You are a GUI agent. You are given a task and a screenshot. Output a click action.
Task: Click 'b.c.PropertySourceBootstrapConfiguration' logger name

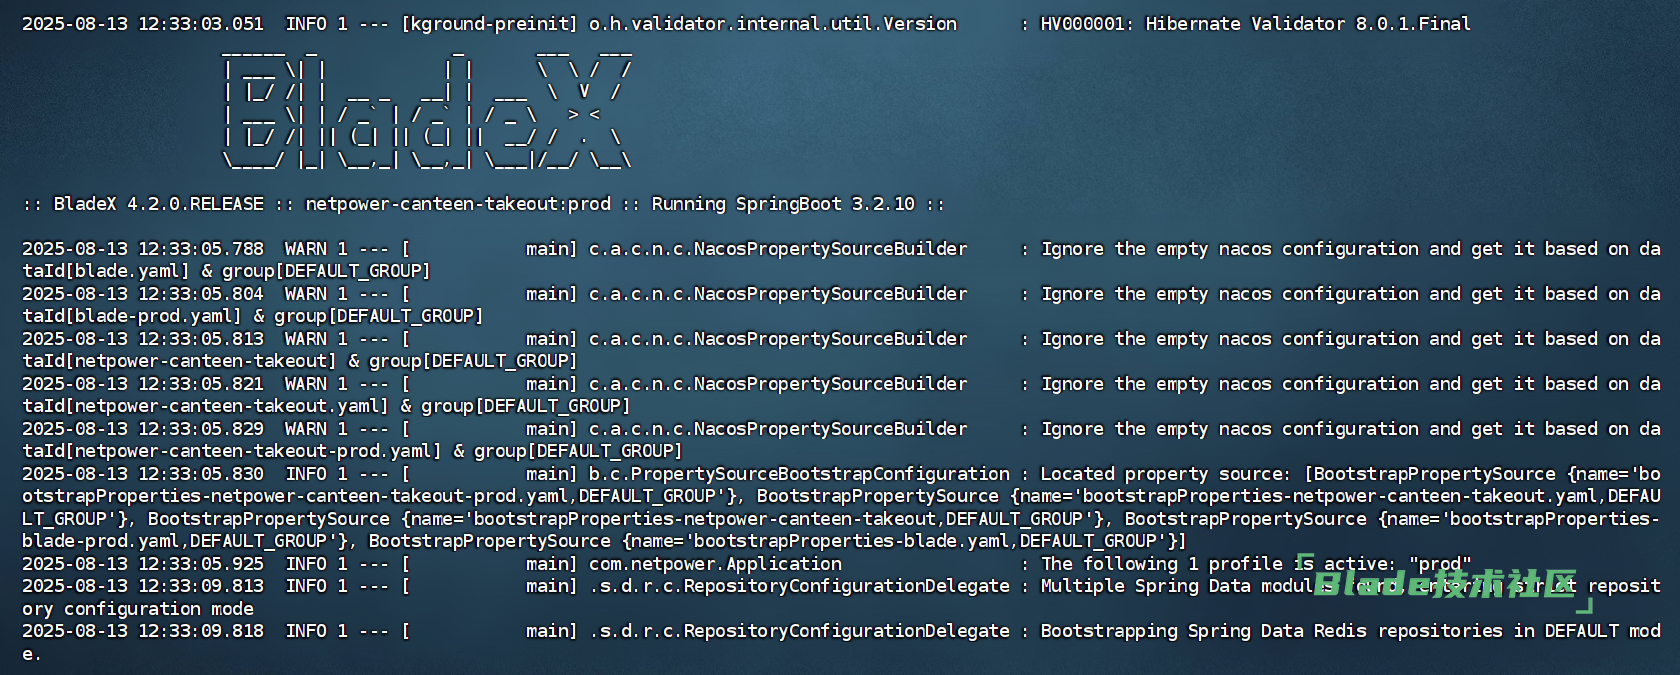(799, 474)
